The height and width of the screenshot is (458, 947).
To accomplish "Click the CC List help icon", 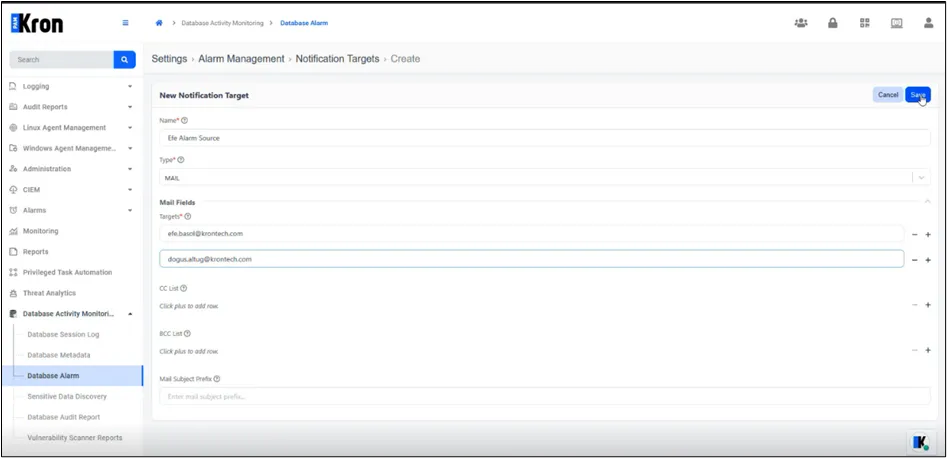I will coord(184,288).
